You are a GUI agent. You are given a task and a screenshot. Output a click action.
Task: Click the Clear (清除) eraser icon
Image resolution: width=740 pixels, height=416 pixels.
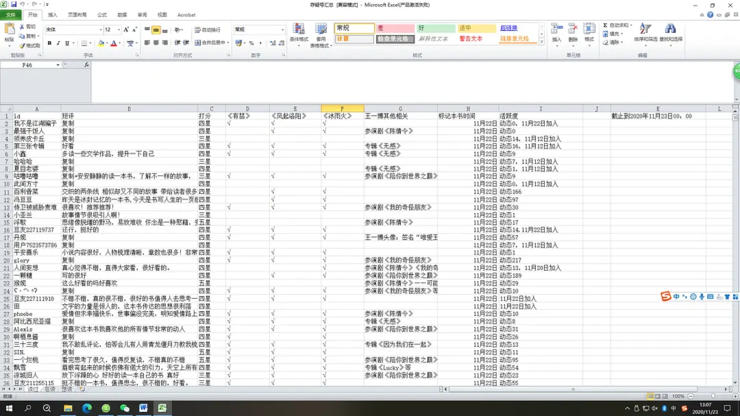tap(605, 42)
